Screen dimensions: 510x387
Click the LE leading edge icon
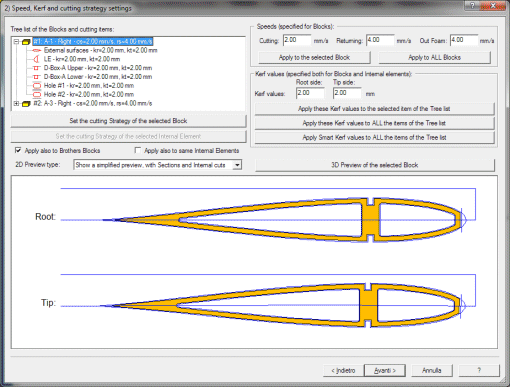[37, 59]
